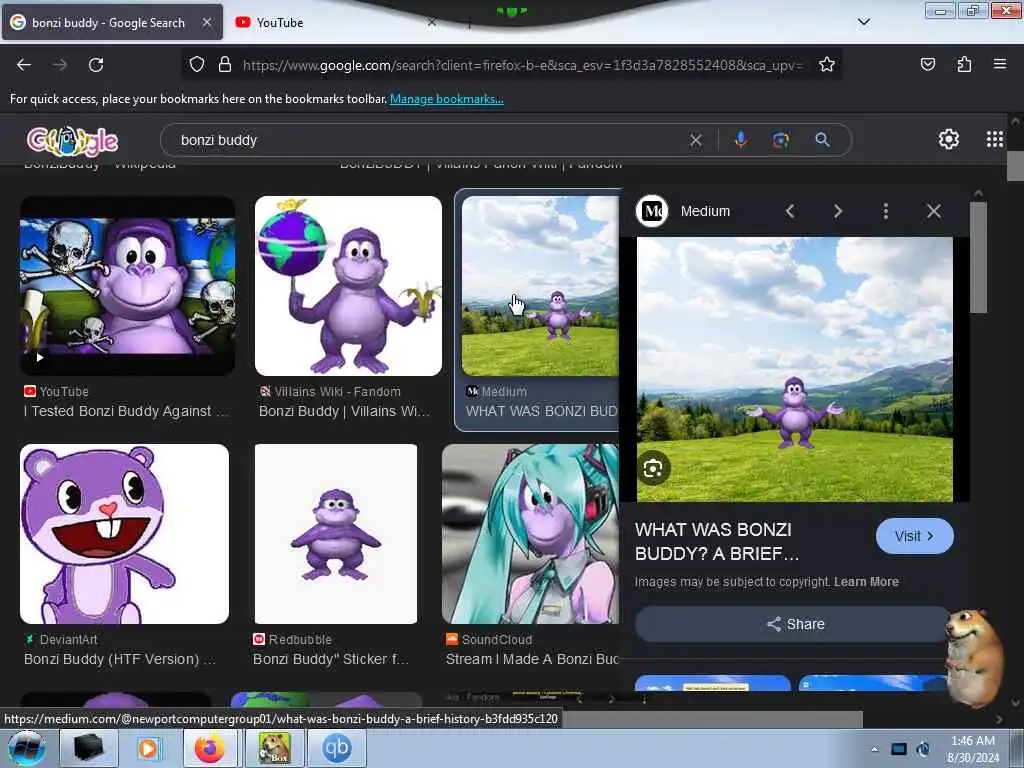Click the Visit button in the preview

(914, 536)
